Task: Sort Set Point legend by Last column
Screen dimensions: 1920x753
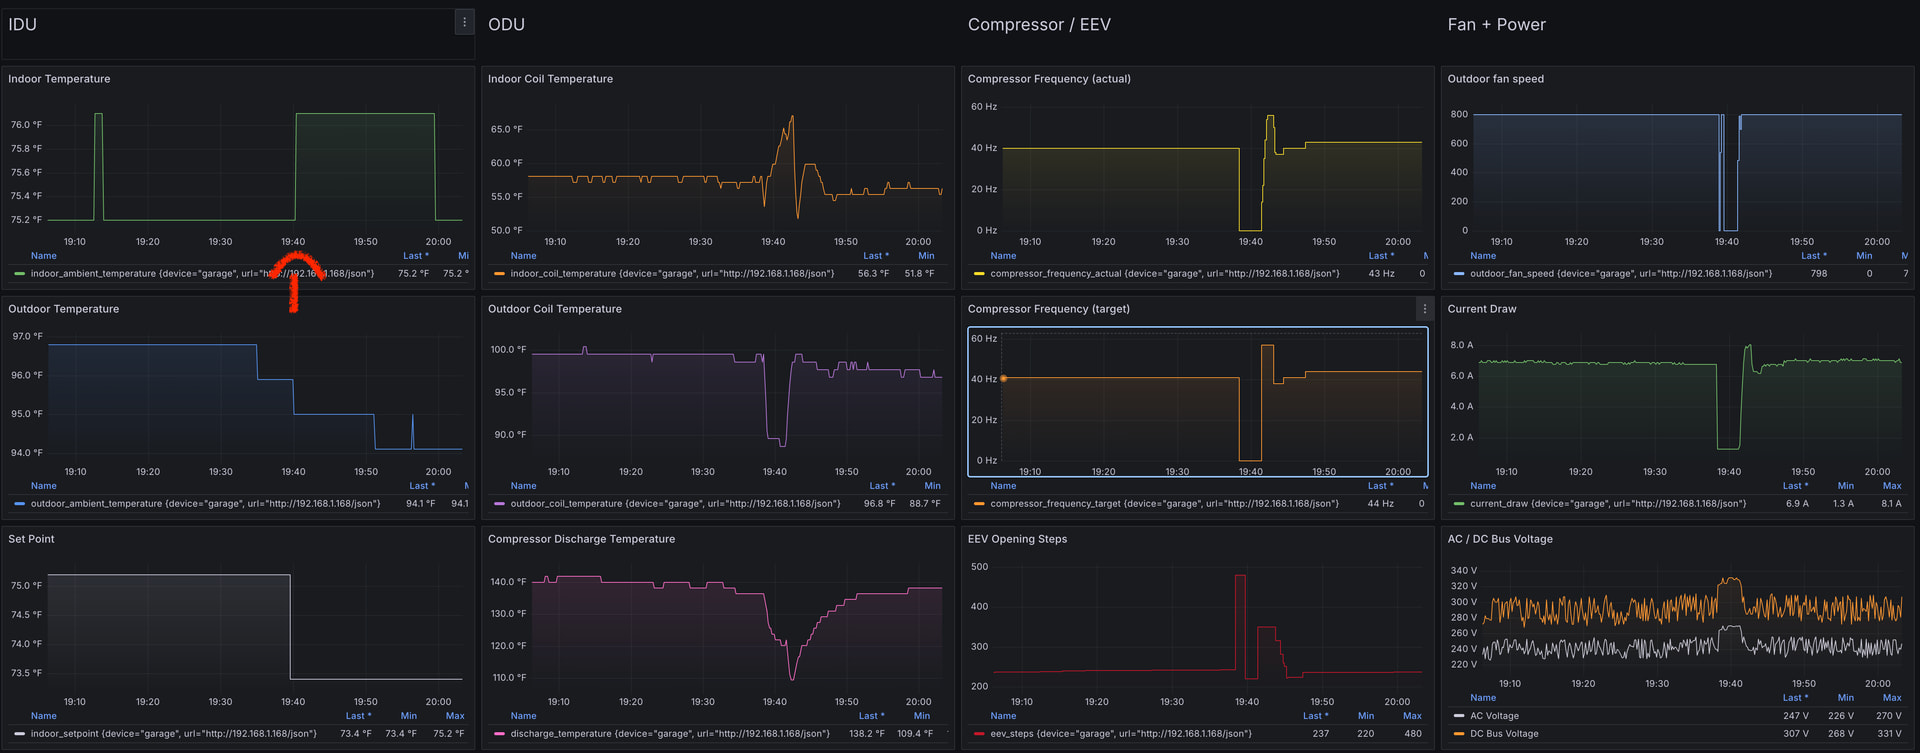Action: [358, 716]
